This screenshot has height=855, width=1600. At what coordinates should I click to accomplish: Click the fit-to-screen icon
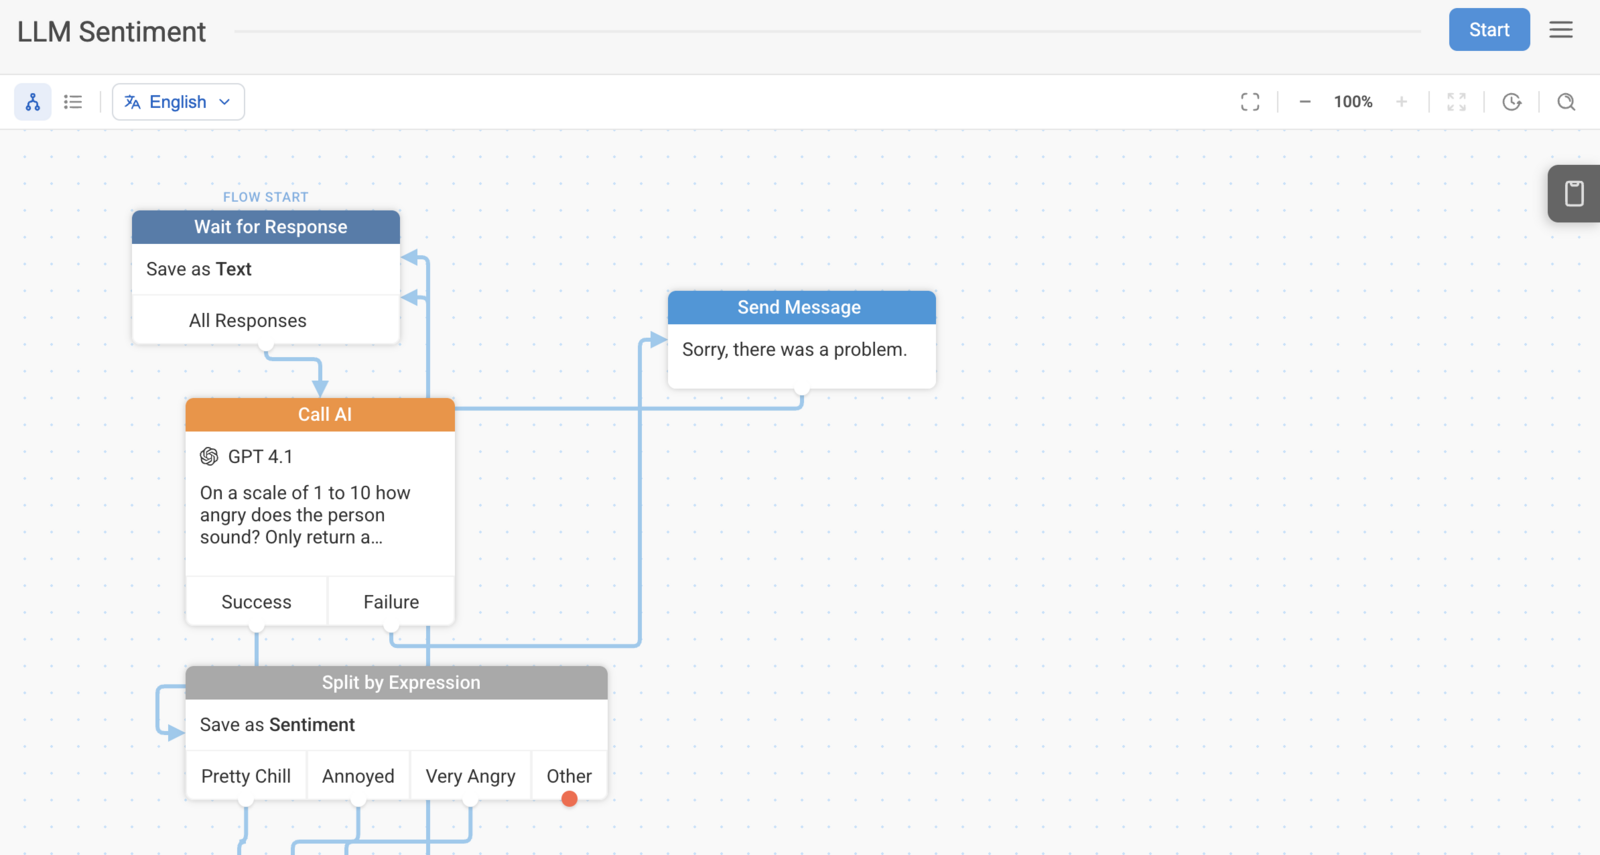point(1250,102)
